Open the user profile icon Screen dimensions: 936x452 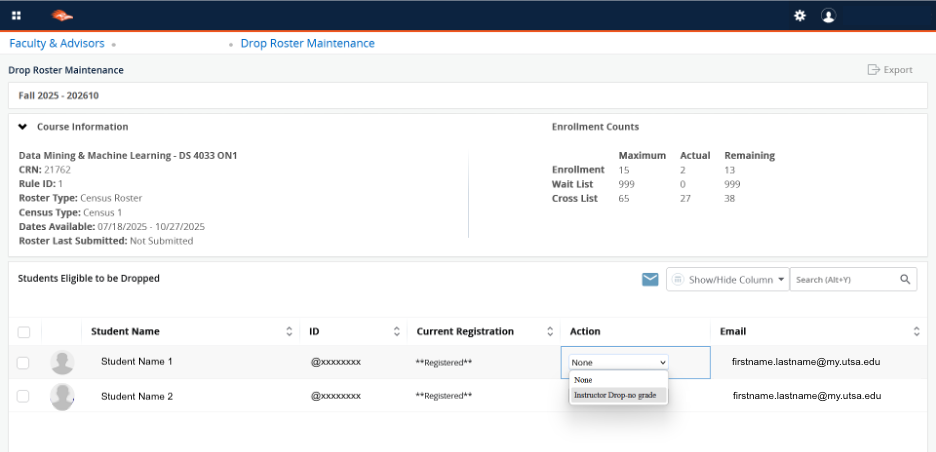pyautogui.click(x=828, y=16)
